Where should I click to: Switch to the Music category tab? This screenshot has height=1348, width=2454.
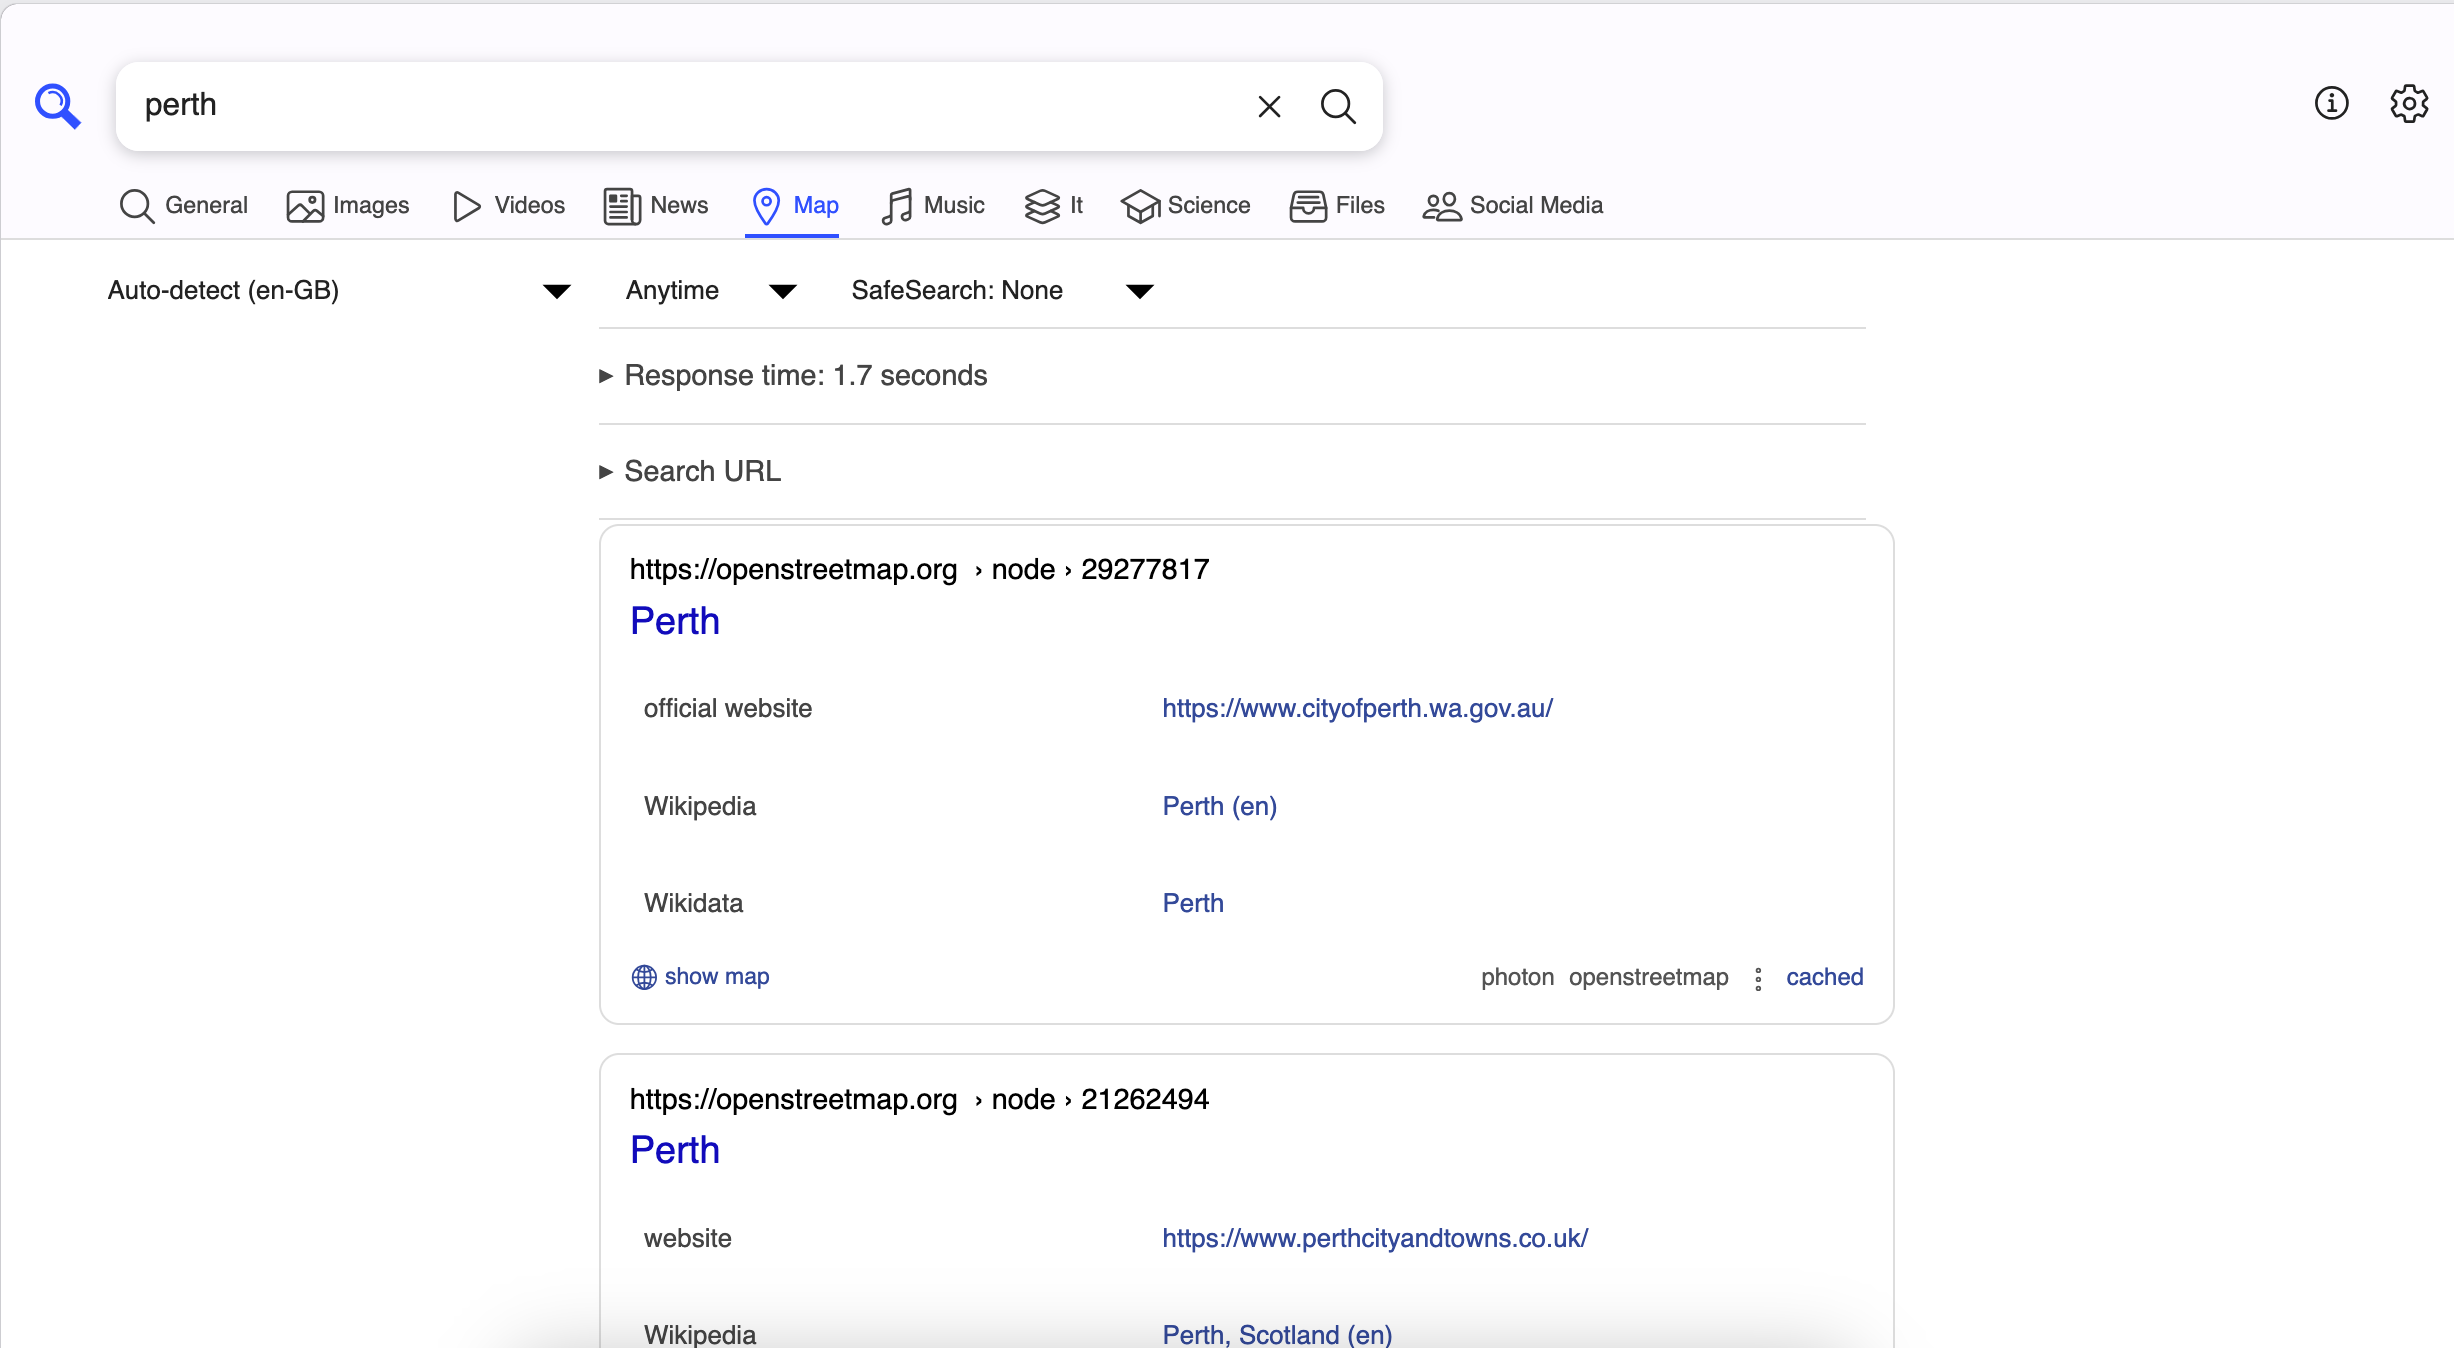click(x=932, y=205)
